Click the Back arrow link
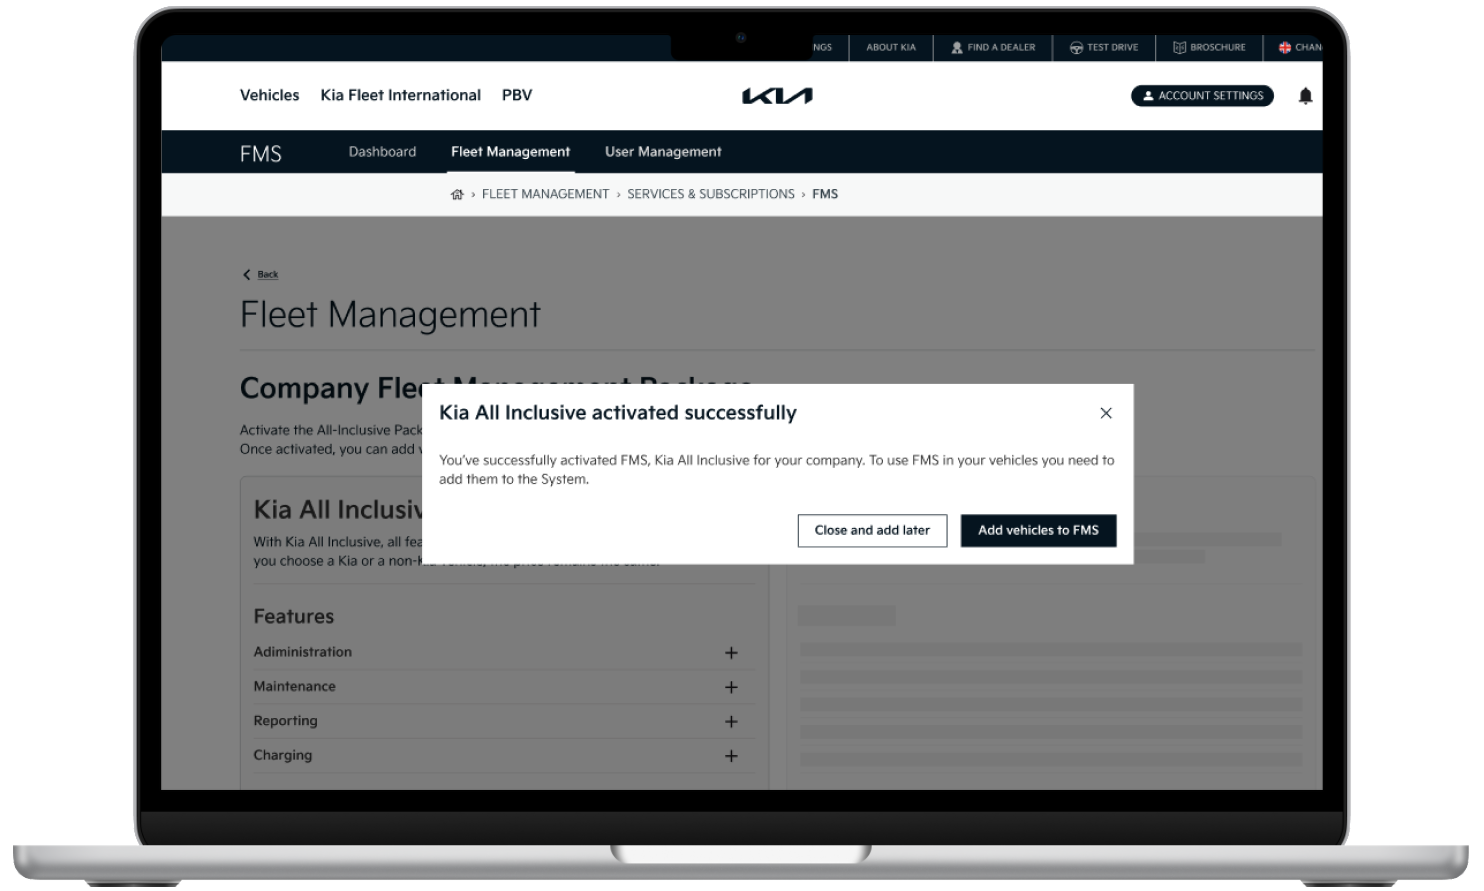The image size is (1484, 891). 260,274
